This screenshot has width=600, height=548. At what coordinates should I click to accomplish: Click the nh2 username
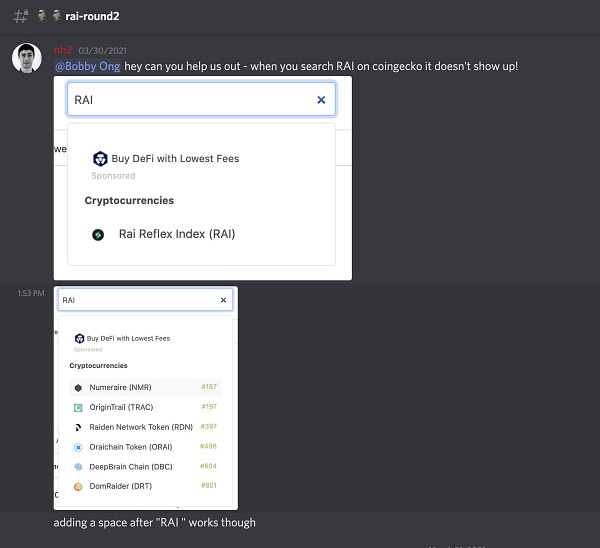pyautogui.click(x=63, y=50)
